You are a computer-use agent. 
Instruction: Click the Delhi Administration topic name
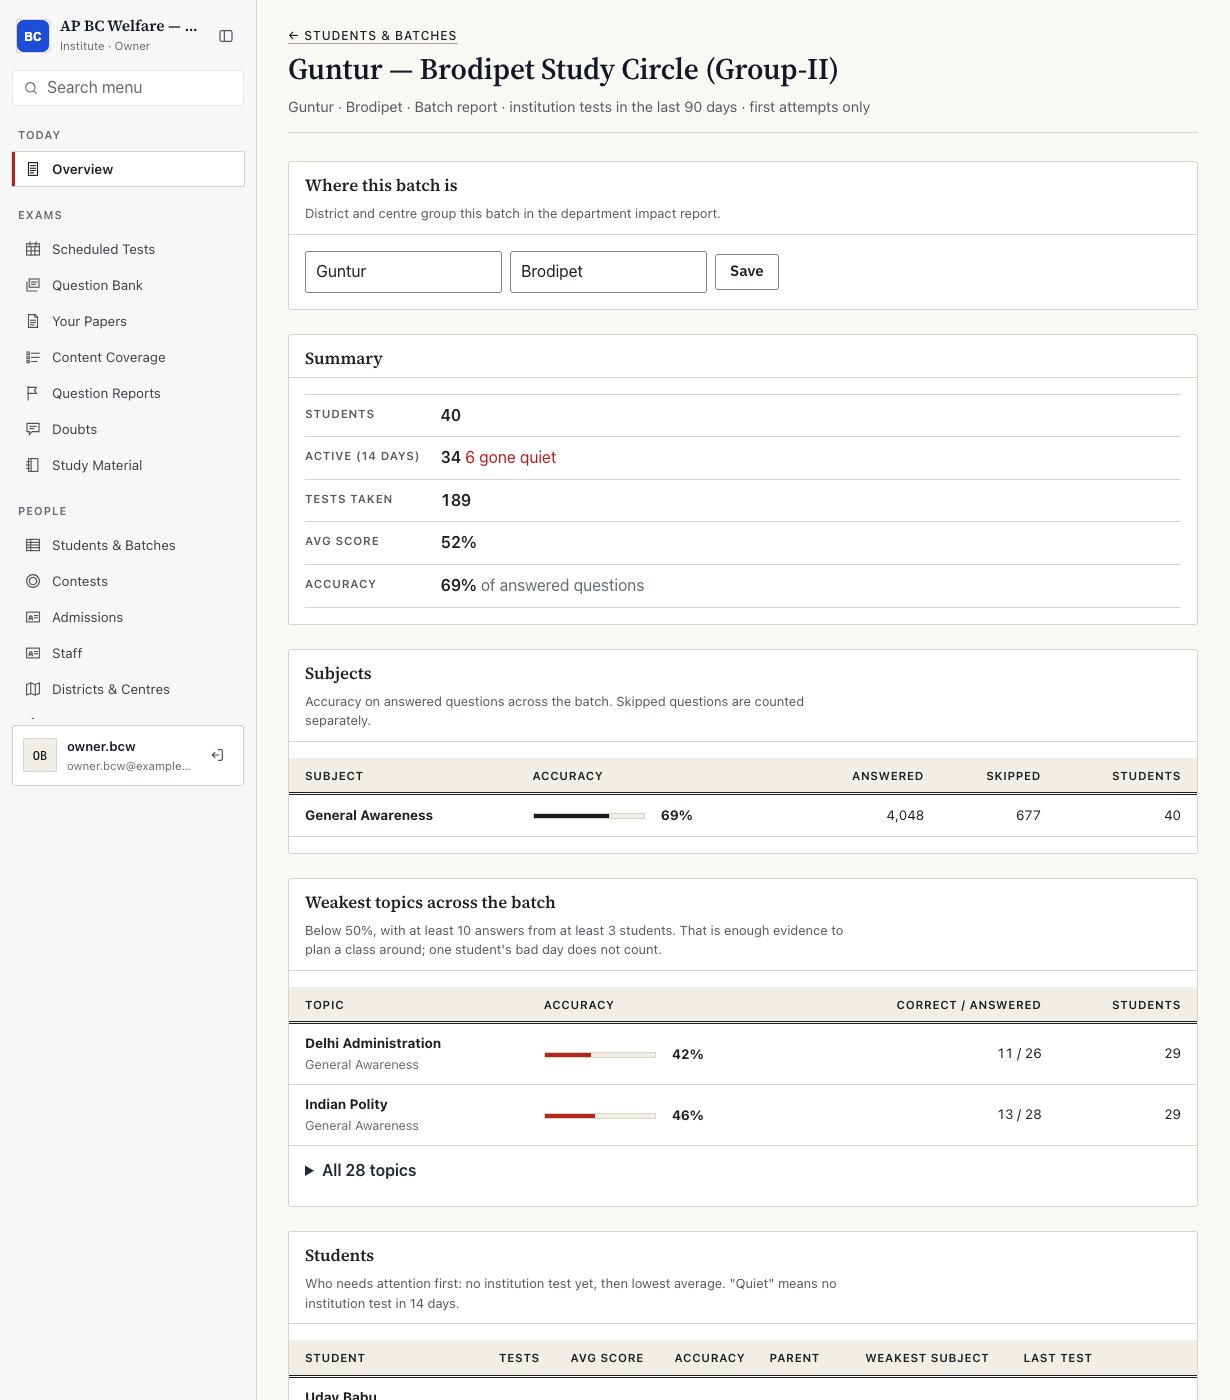[x=373, y=1043]
